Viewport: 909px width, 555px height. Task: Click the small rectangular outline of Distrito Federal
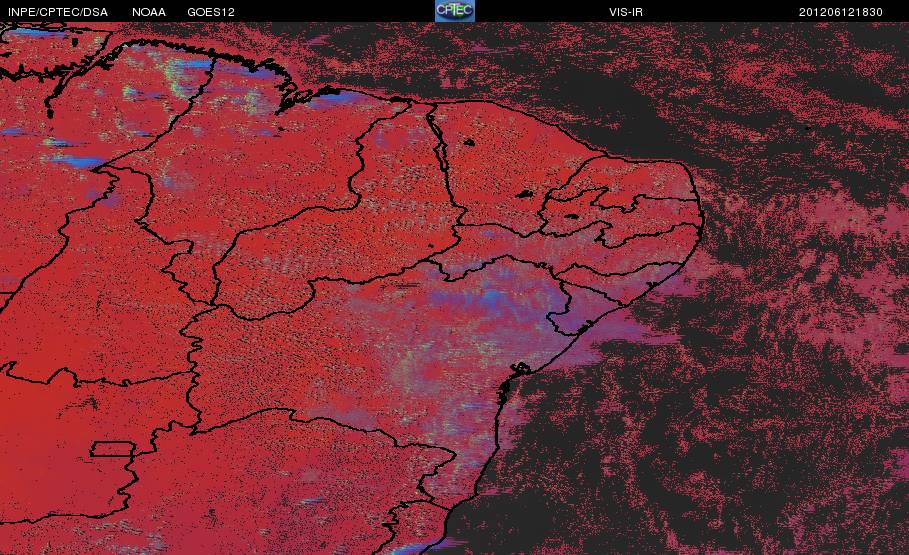tap(112, 449)
